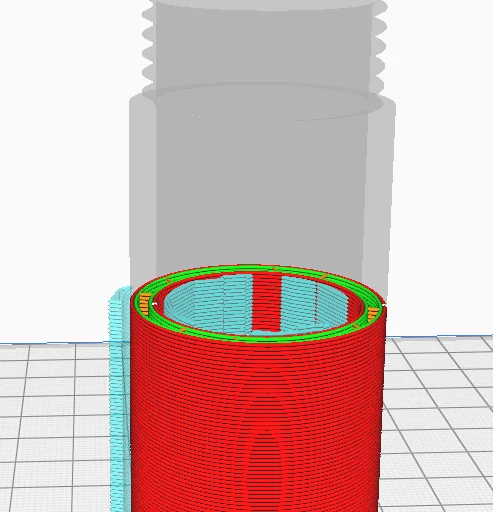
Task: Click the orange segment on the ring's right side
Action: [372, 315]
